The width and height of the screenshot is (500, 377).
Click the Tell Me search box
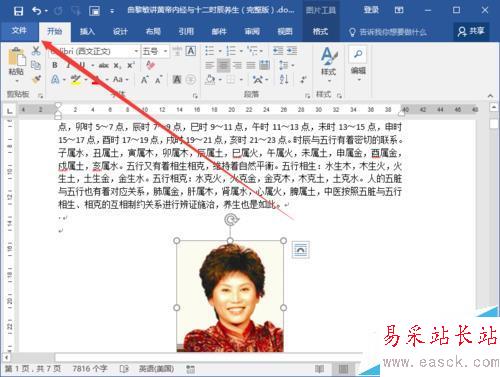pyautogui.click(x=388, y=32)
